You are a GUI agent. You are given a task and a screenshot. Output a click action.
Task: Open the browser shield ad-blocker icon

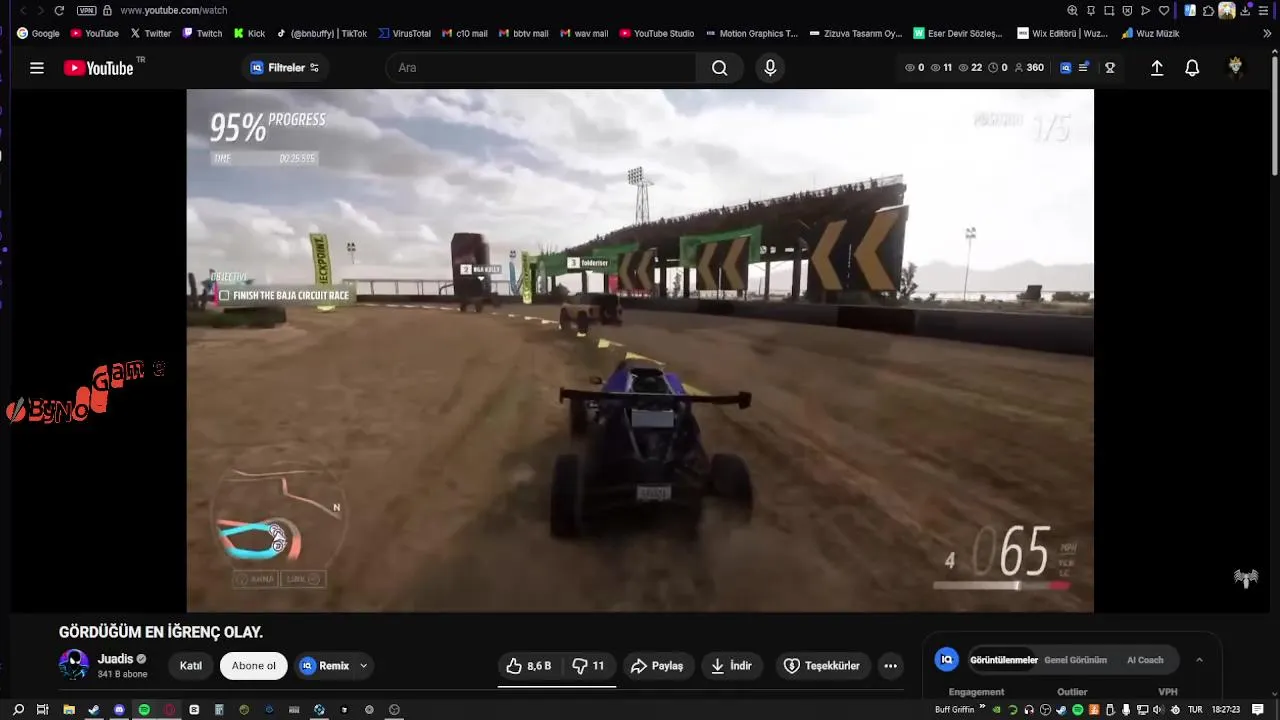(x=1127, y=10)
